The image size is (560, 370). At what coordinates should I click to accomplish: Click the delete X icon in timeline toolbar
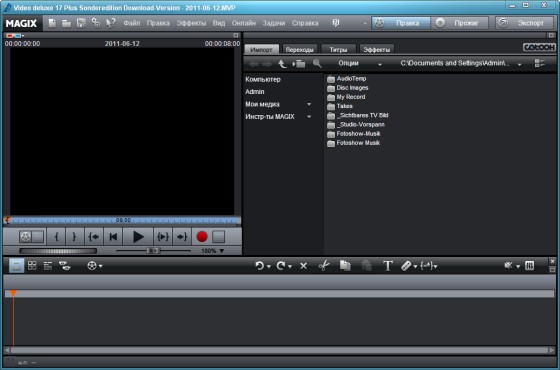[x=303, y=266]
